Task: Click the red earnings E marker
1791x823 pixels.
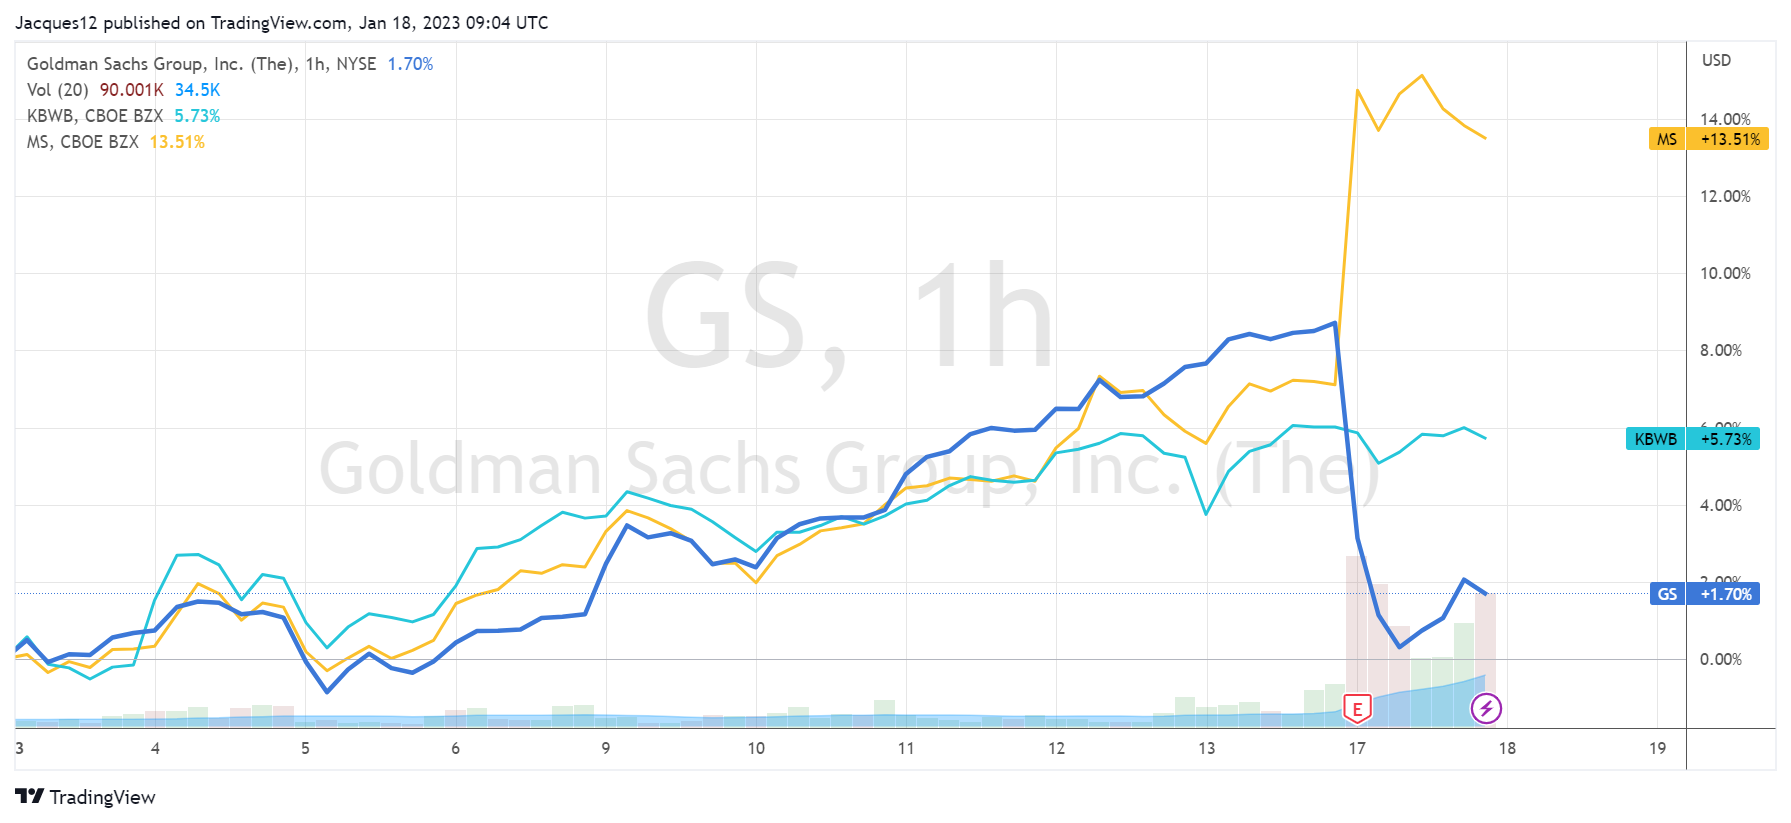Action: tap(1357, 709)
